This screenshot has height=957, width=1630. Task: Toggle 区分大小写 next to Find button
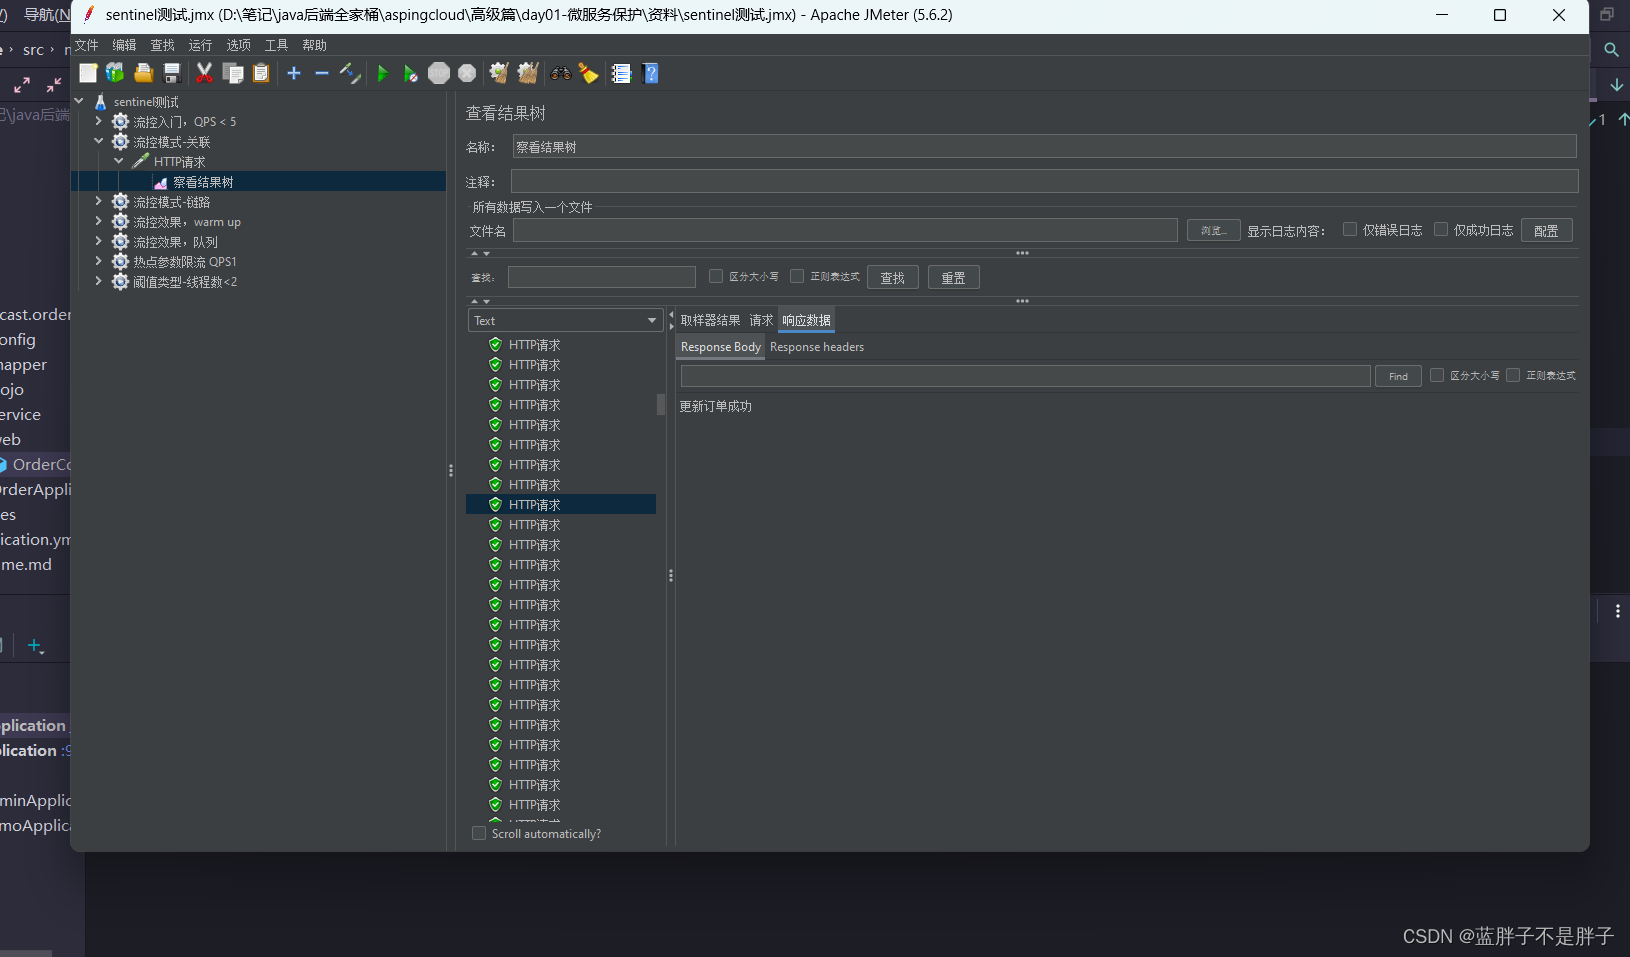1437,375
